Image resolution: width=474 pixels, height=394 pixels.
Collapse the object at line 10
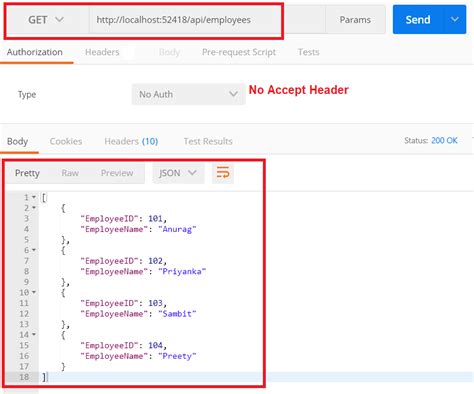click(34, 293)
